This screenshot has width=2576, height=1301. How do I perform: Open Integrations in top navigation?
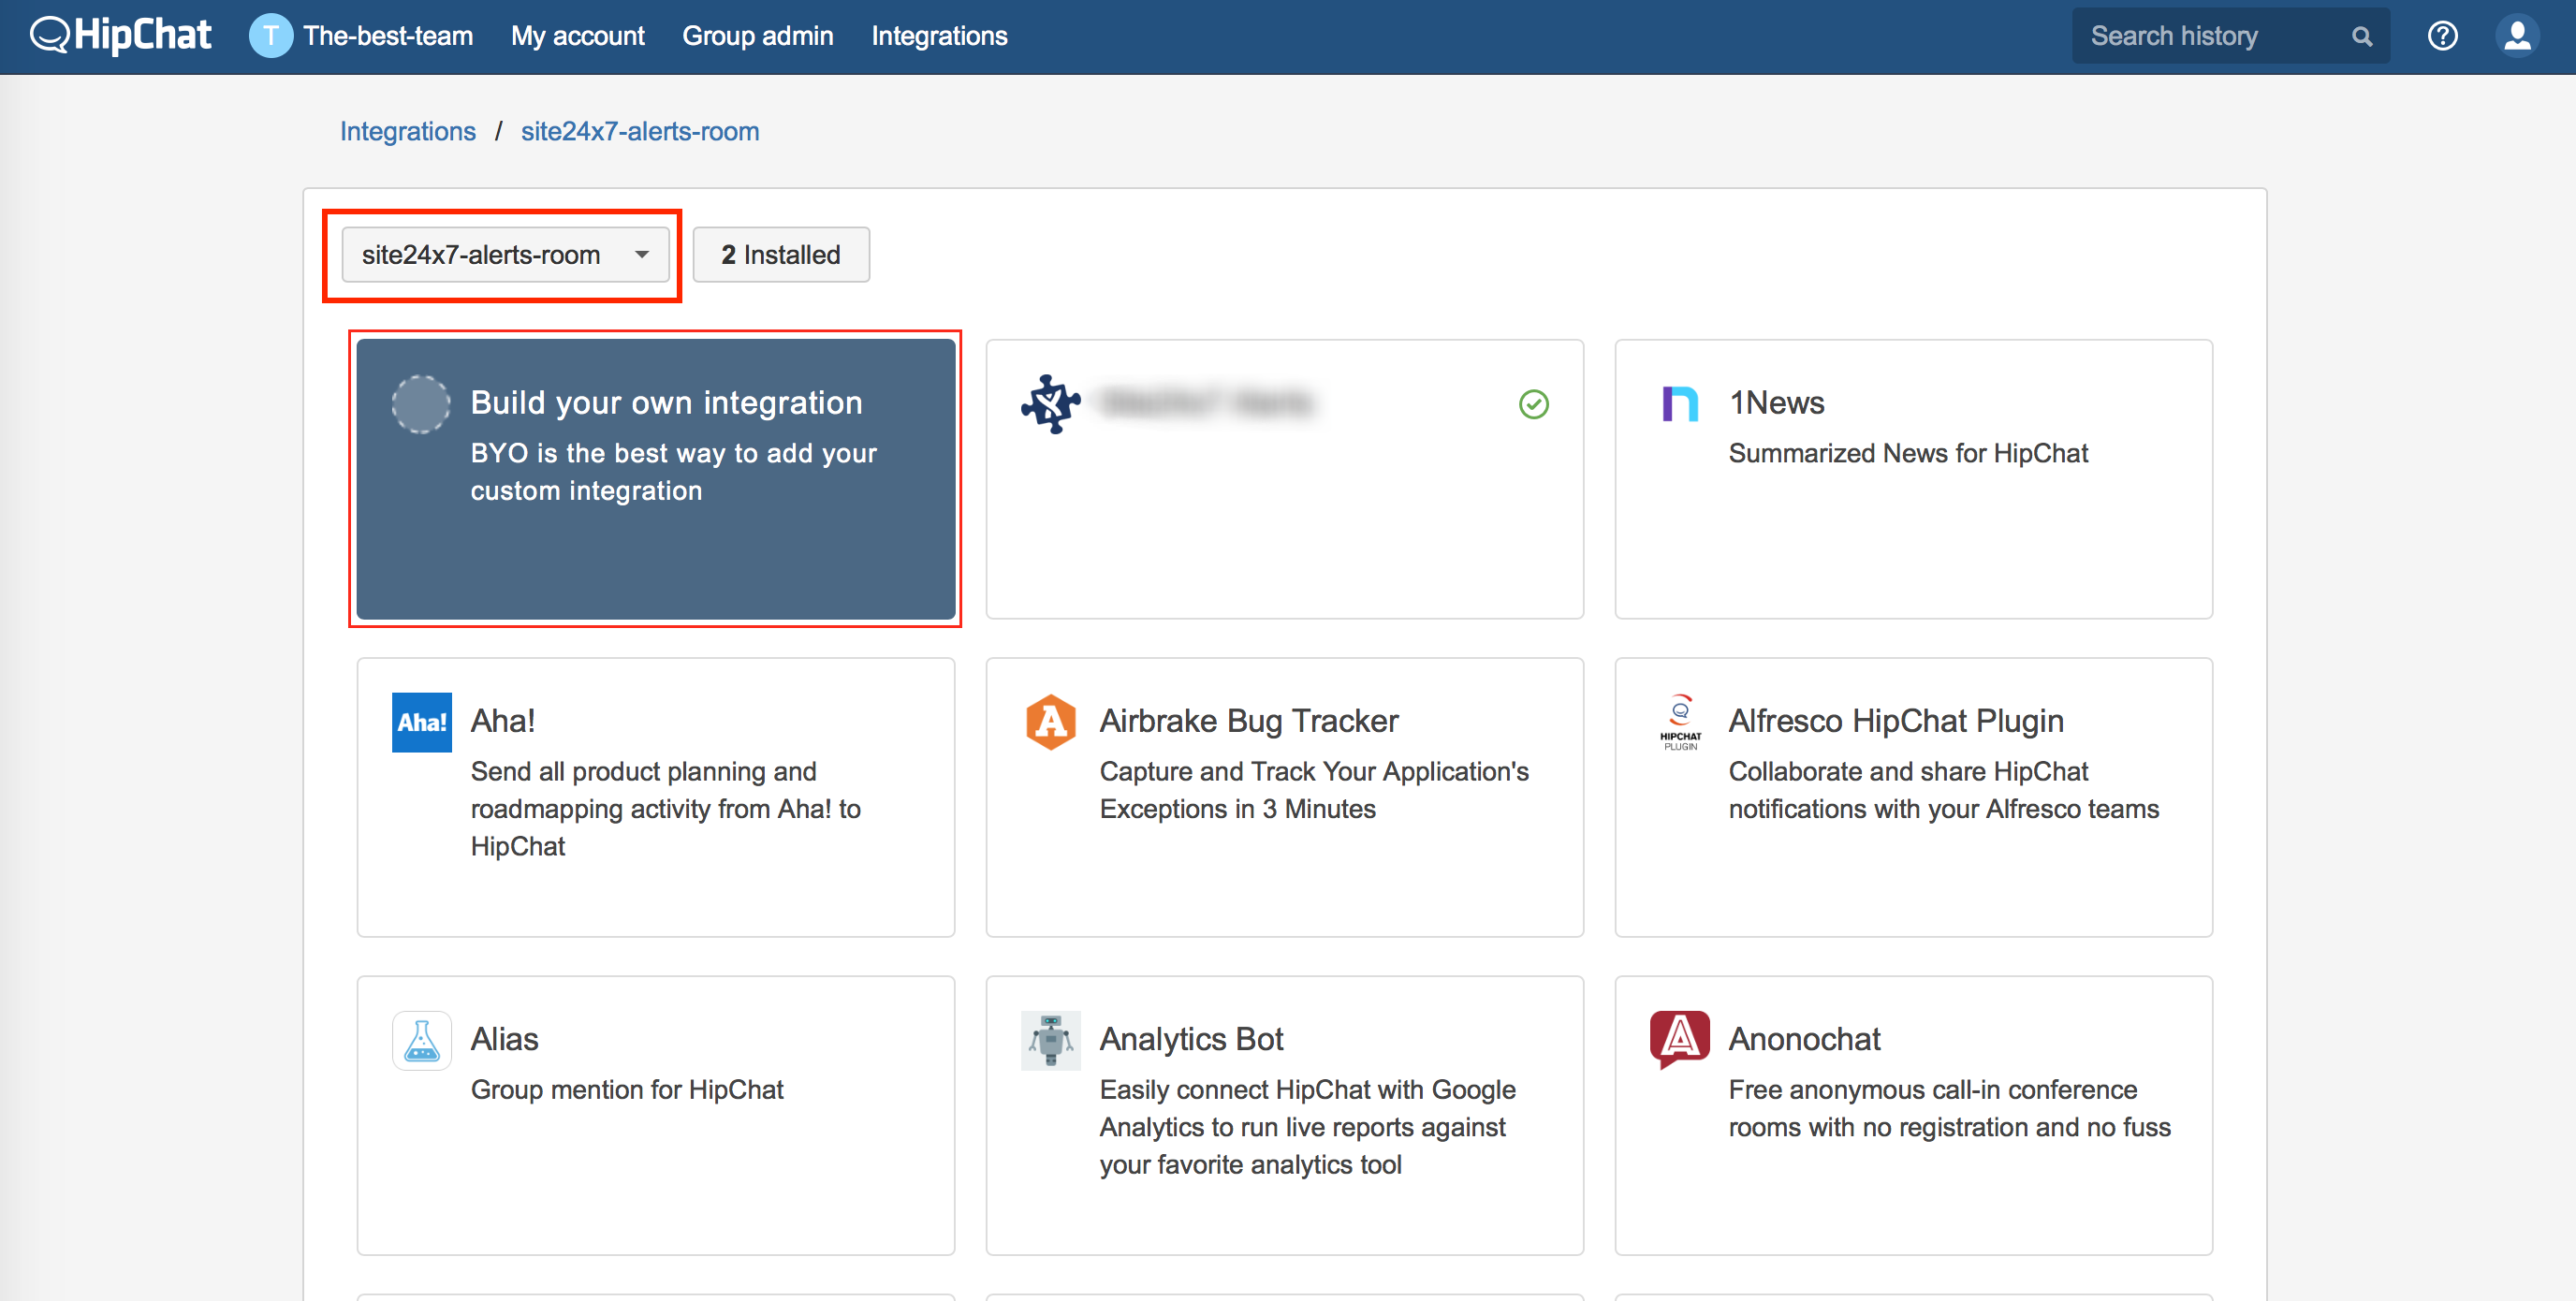click(x=938, y=36)
